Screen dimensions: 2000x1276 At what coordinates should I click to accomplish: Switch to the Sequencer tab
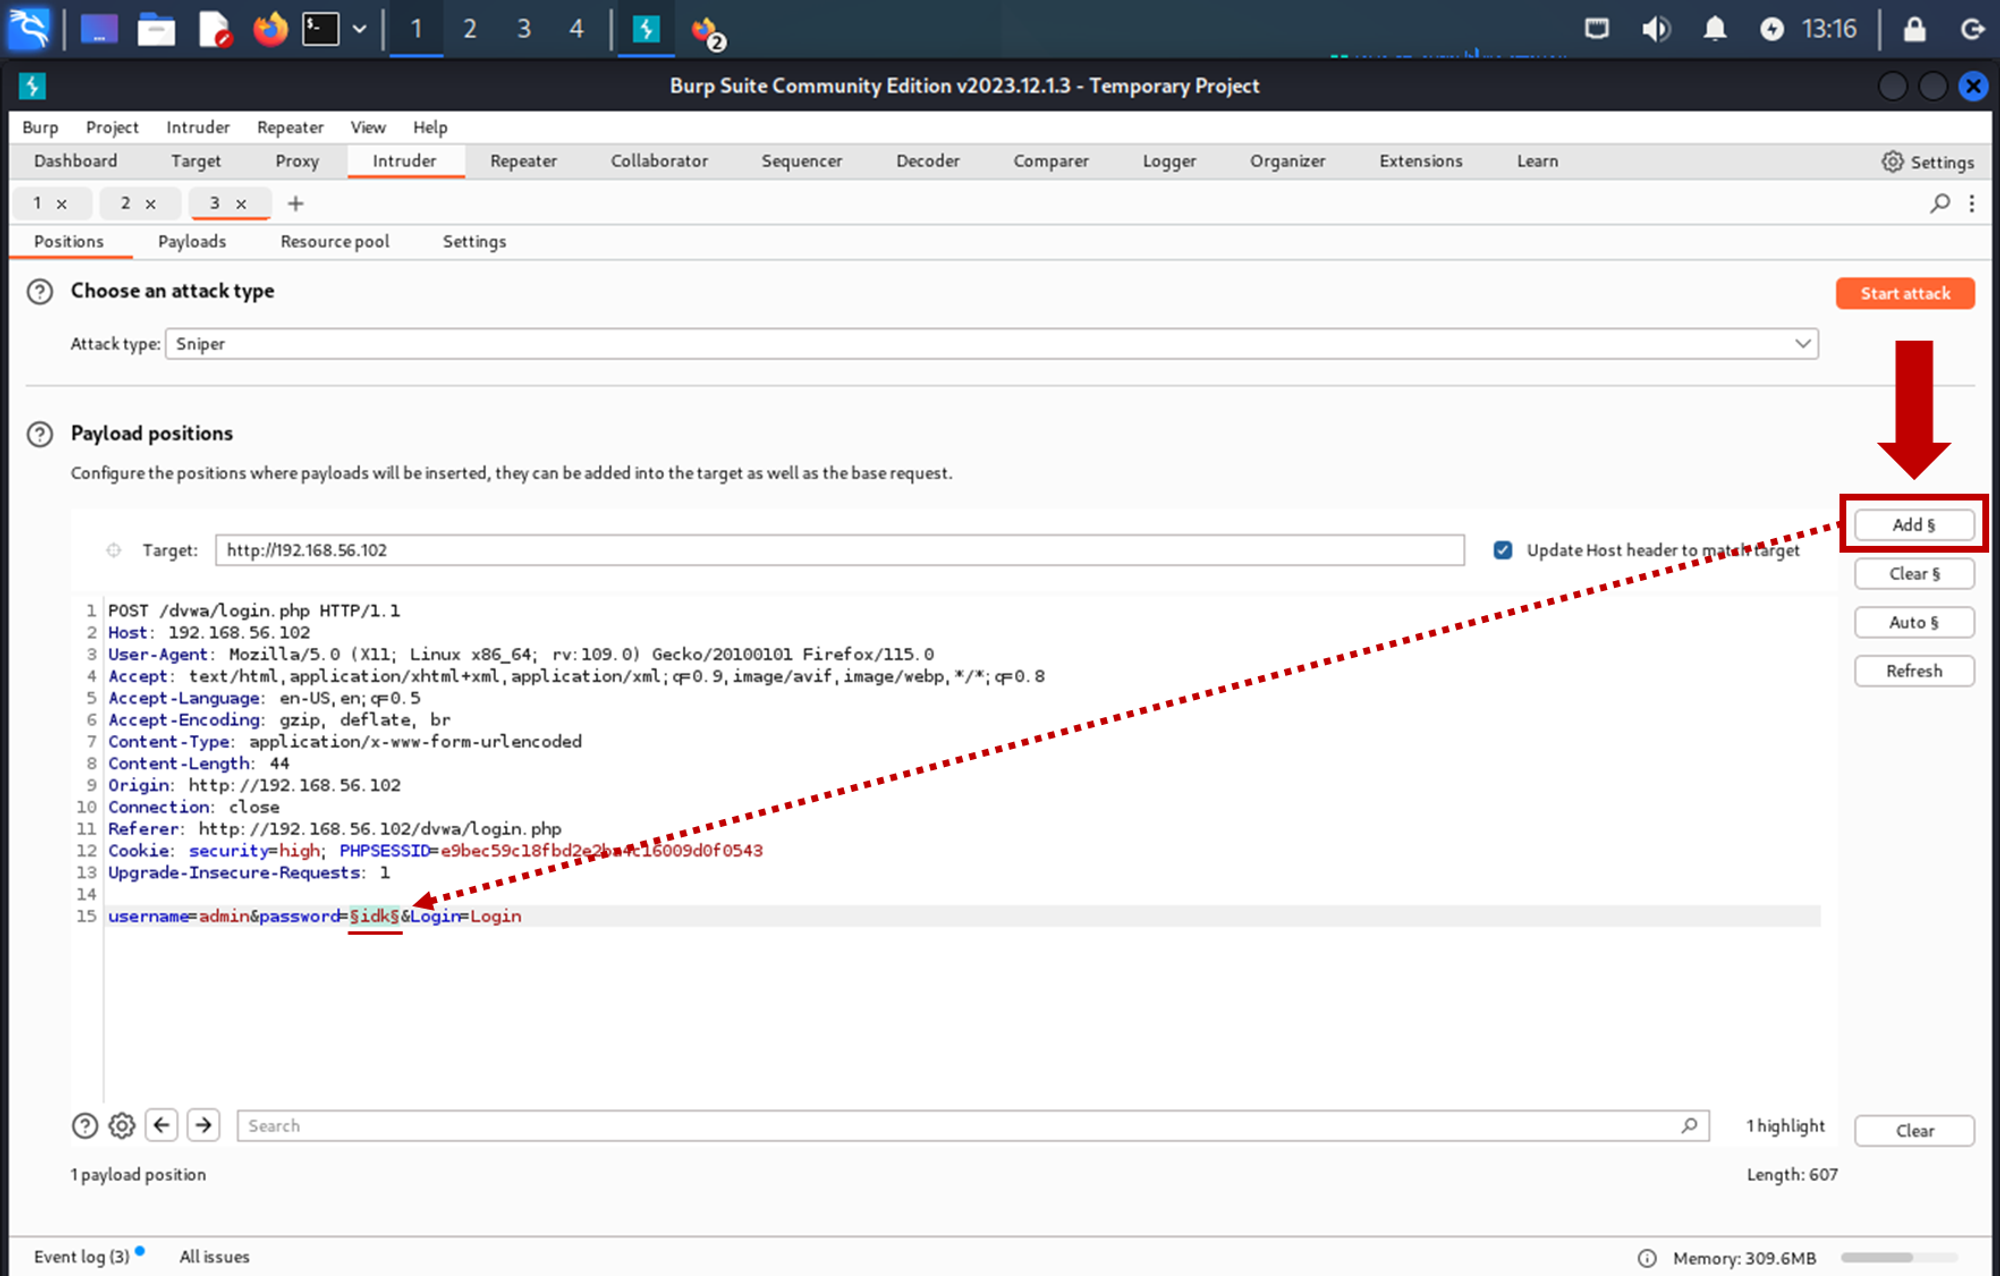(x=802, y=161)
